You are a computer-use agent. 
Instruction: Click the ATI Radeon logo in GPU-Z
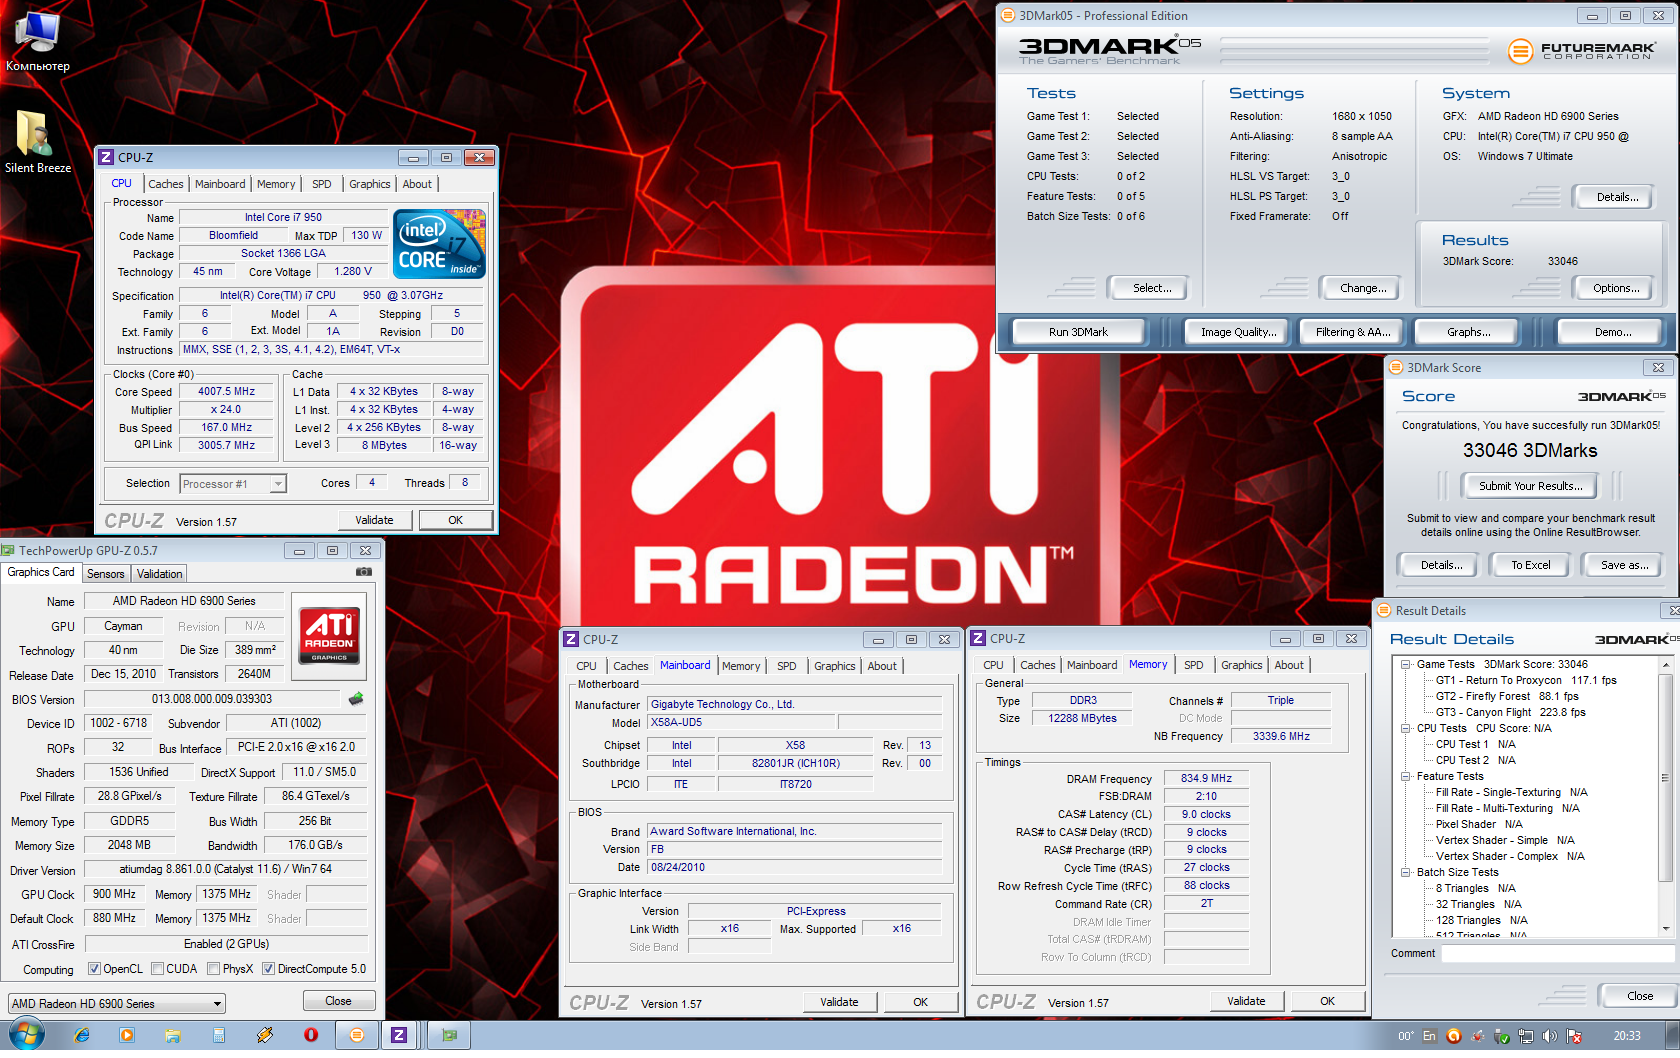click(x=329, y=636)
